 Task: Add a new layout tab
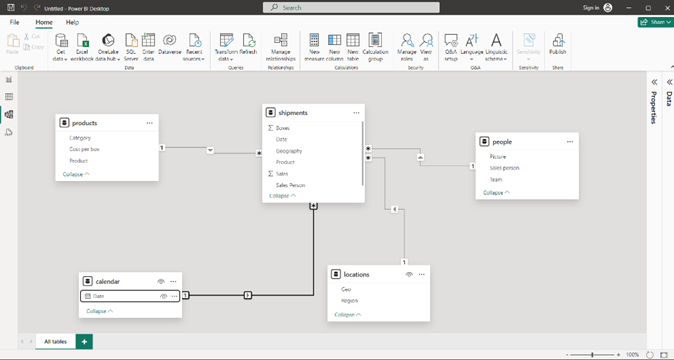[84, 342]
